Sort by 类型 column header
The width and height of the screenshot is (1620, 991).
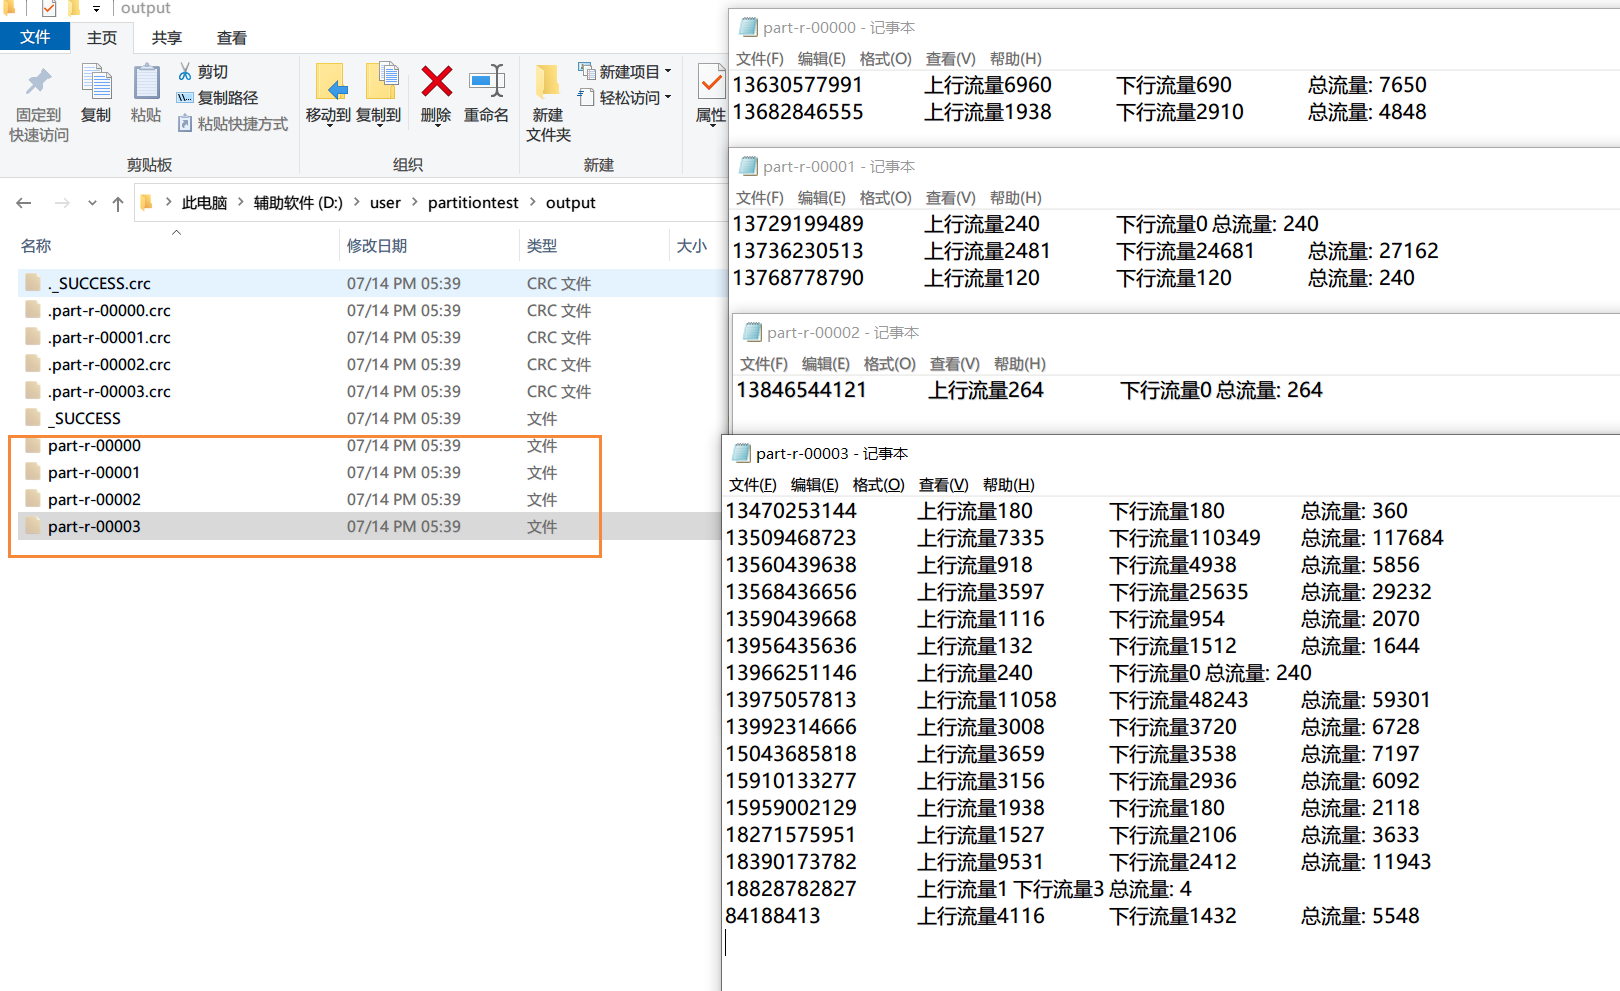(542, 246)
